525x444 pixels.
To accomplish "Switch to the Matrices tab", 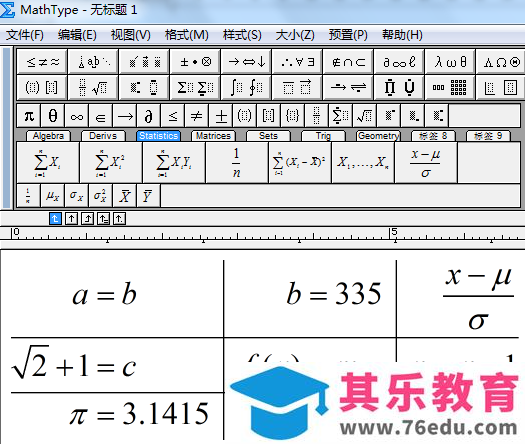I will click(213, 136).
